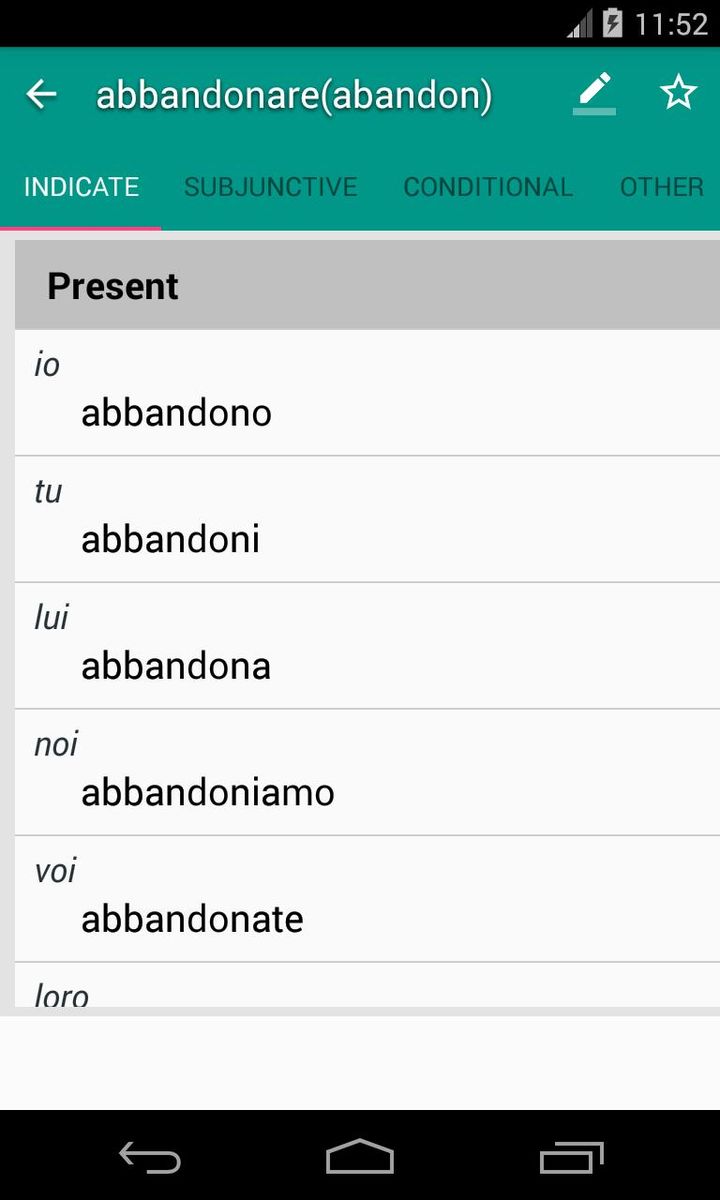This screenshot has height=1200, width=720.
Task: Tap the back arrow in the header
Action: point(42,95)
